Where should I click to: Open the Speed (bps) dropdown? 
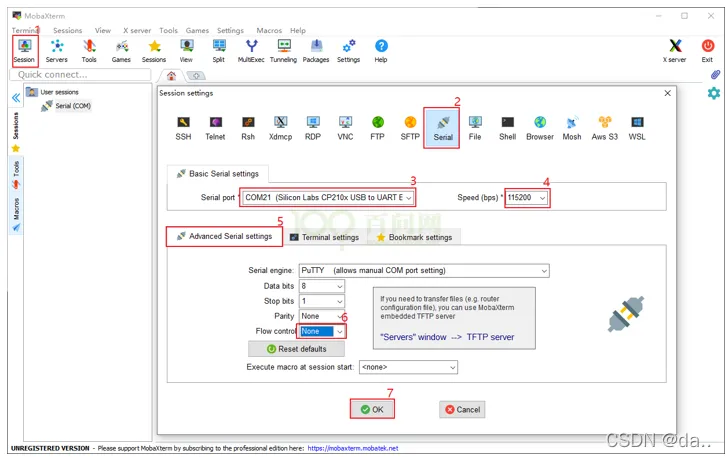(x=527, y=198)
